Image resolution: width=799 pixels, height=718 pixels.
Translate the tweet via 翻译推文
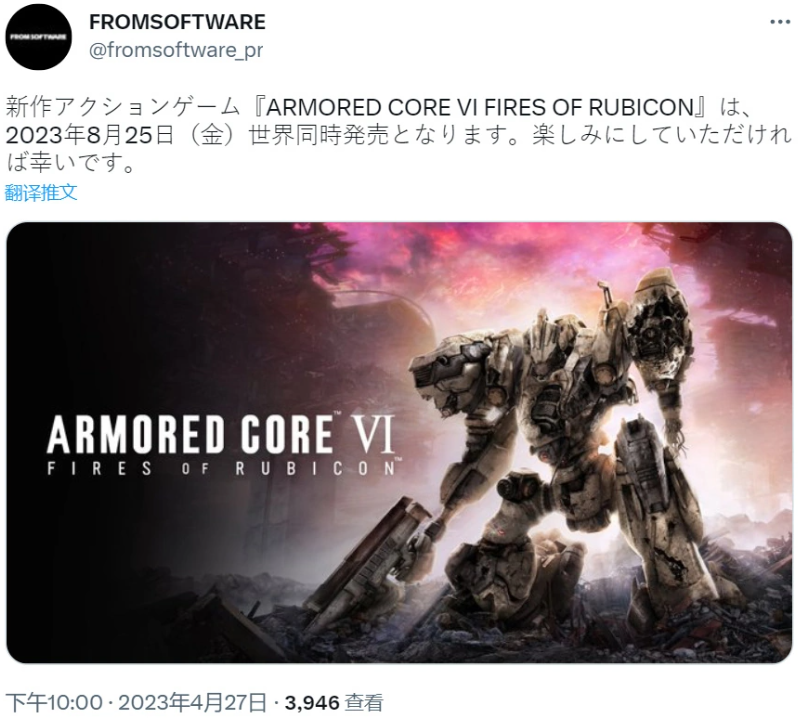[41, 193]
